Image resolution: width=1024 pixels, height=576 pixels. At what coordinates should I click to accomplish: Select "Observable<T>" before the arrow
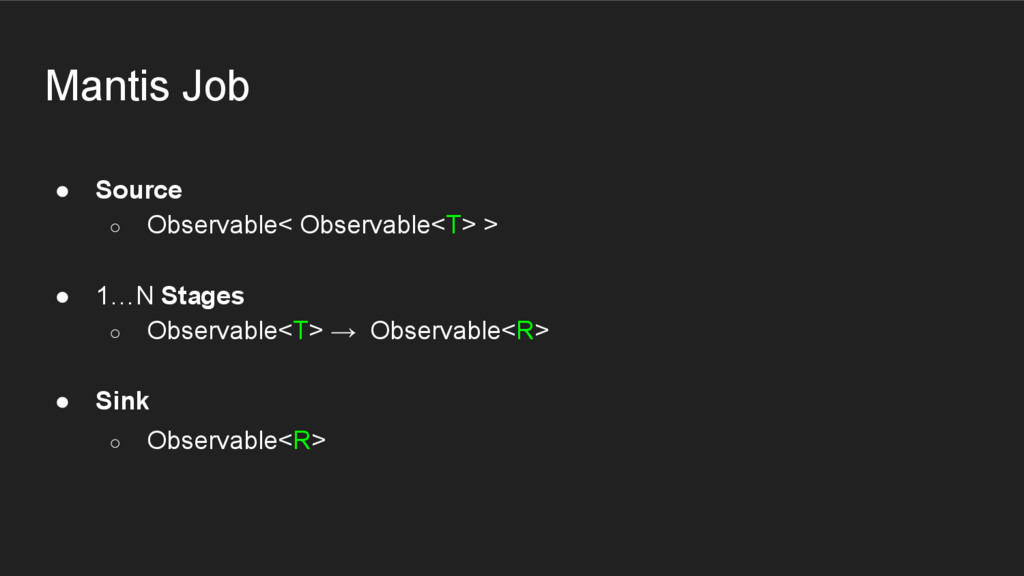pos(234,331)
